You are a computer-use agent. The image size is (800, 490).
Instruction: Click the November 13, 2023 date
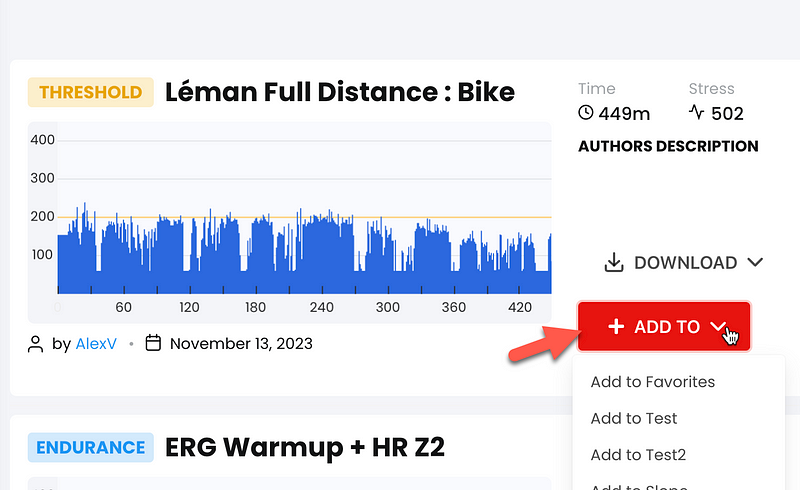click(241, 344)
